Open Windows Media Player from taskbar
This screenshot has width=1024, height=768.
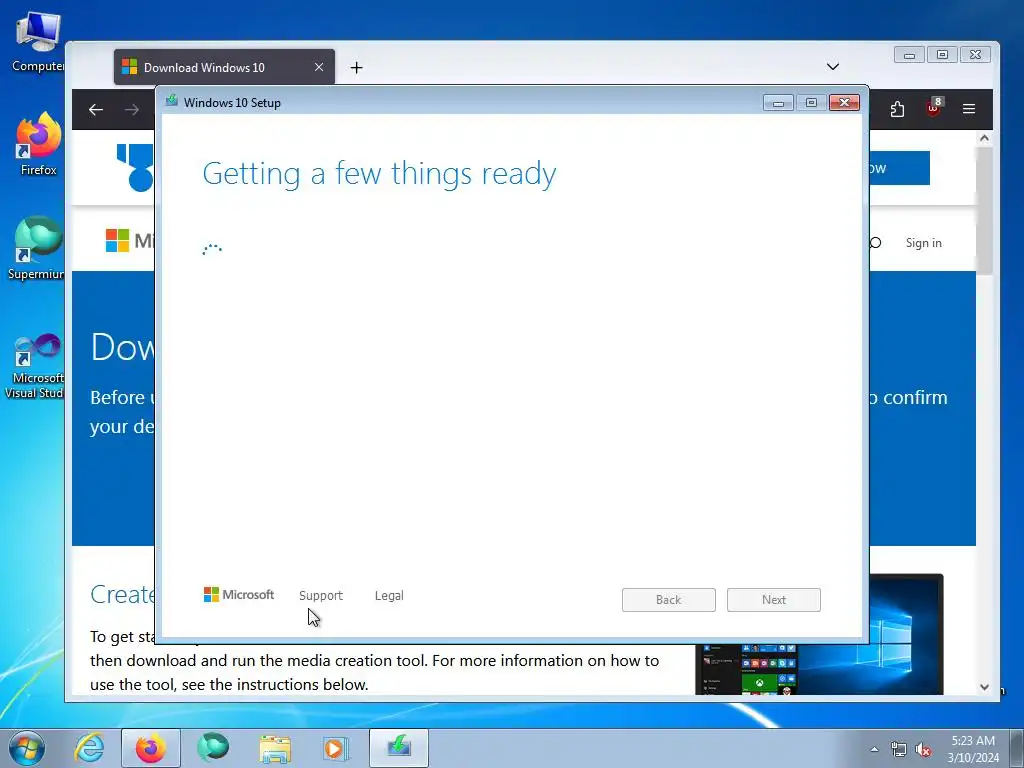coord(337,748)
